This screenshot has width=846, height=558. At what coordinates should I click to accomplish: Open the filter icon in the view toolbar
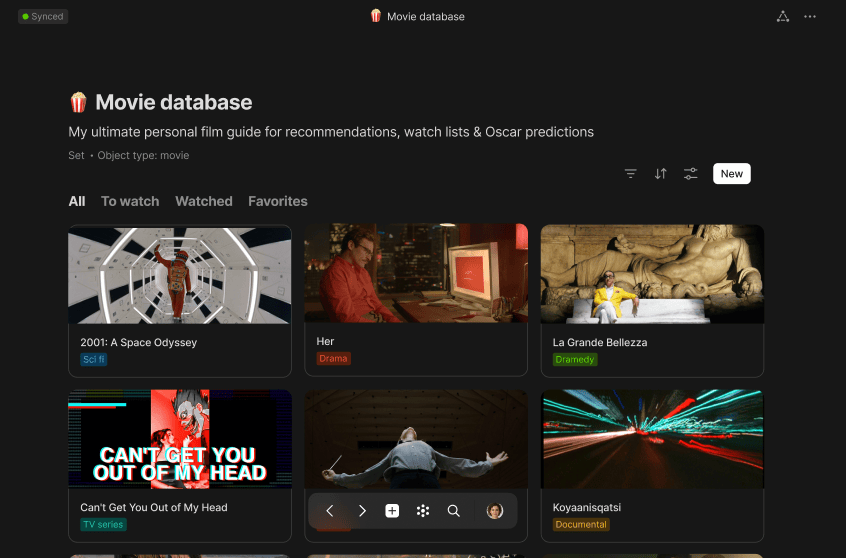(x=630, y=174)
